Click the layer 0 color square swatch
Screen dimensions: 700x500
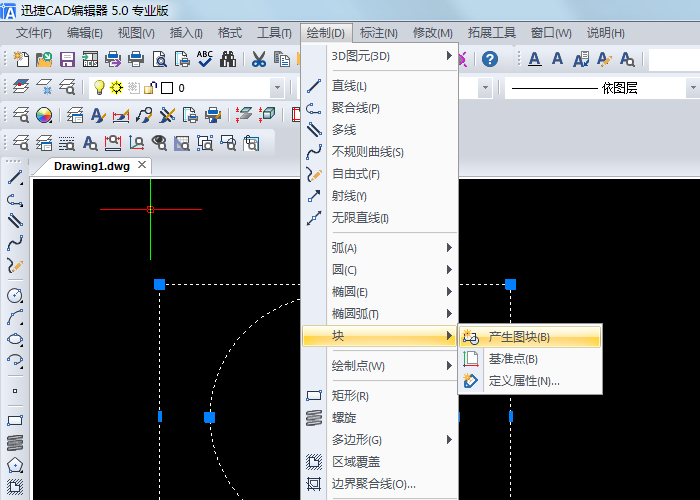(x=166, y=88)
